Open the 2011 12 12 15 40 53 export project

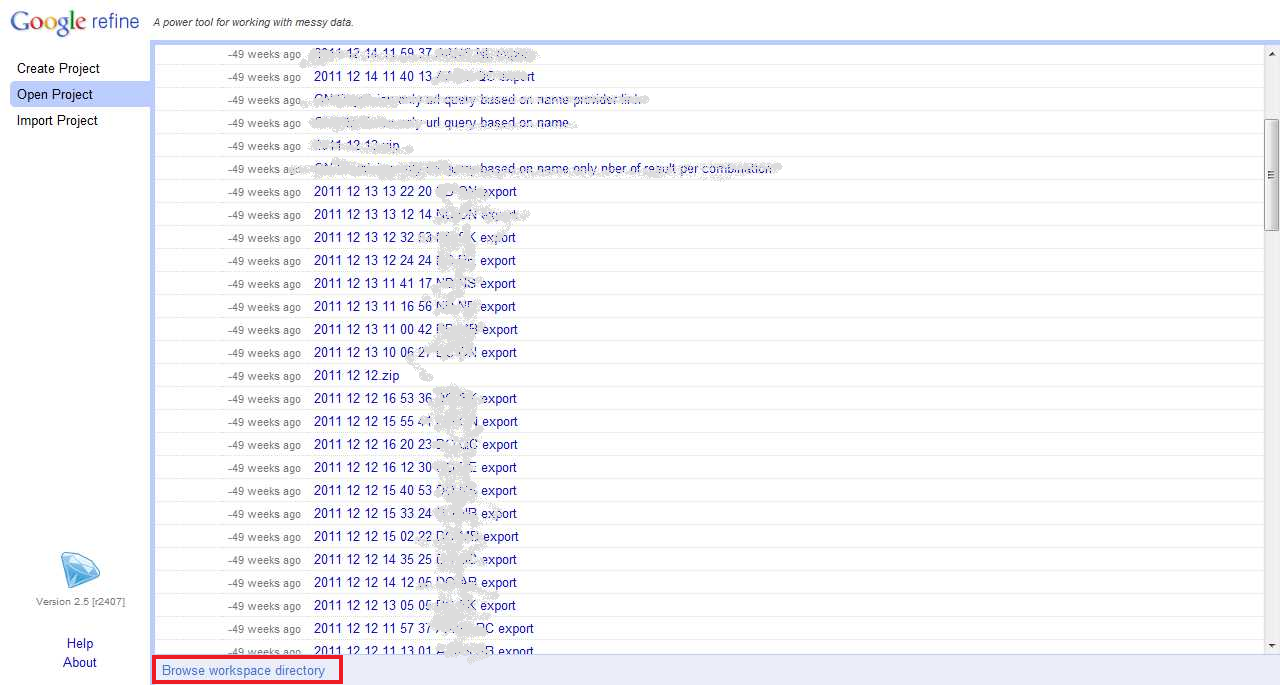pyautogui.click(x=416, y=490)
